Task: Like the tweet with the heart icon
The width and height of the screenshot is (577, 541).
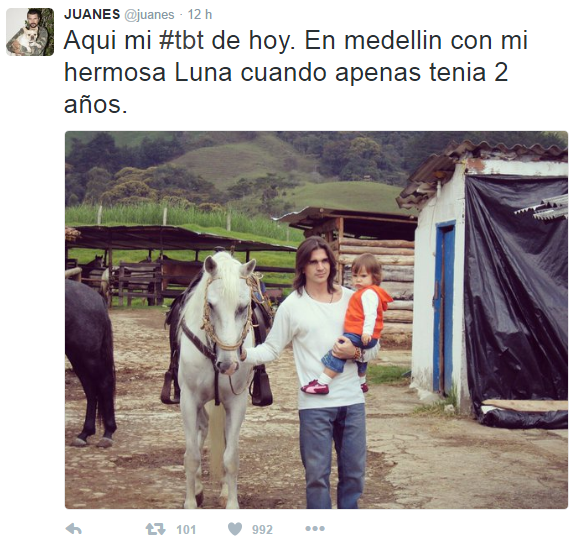Action: tap(235, 529)
